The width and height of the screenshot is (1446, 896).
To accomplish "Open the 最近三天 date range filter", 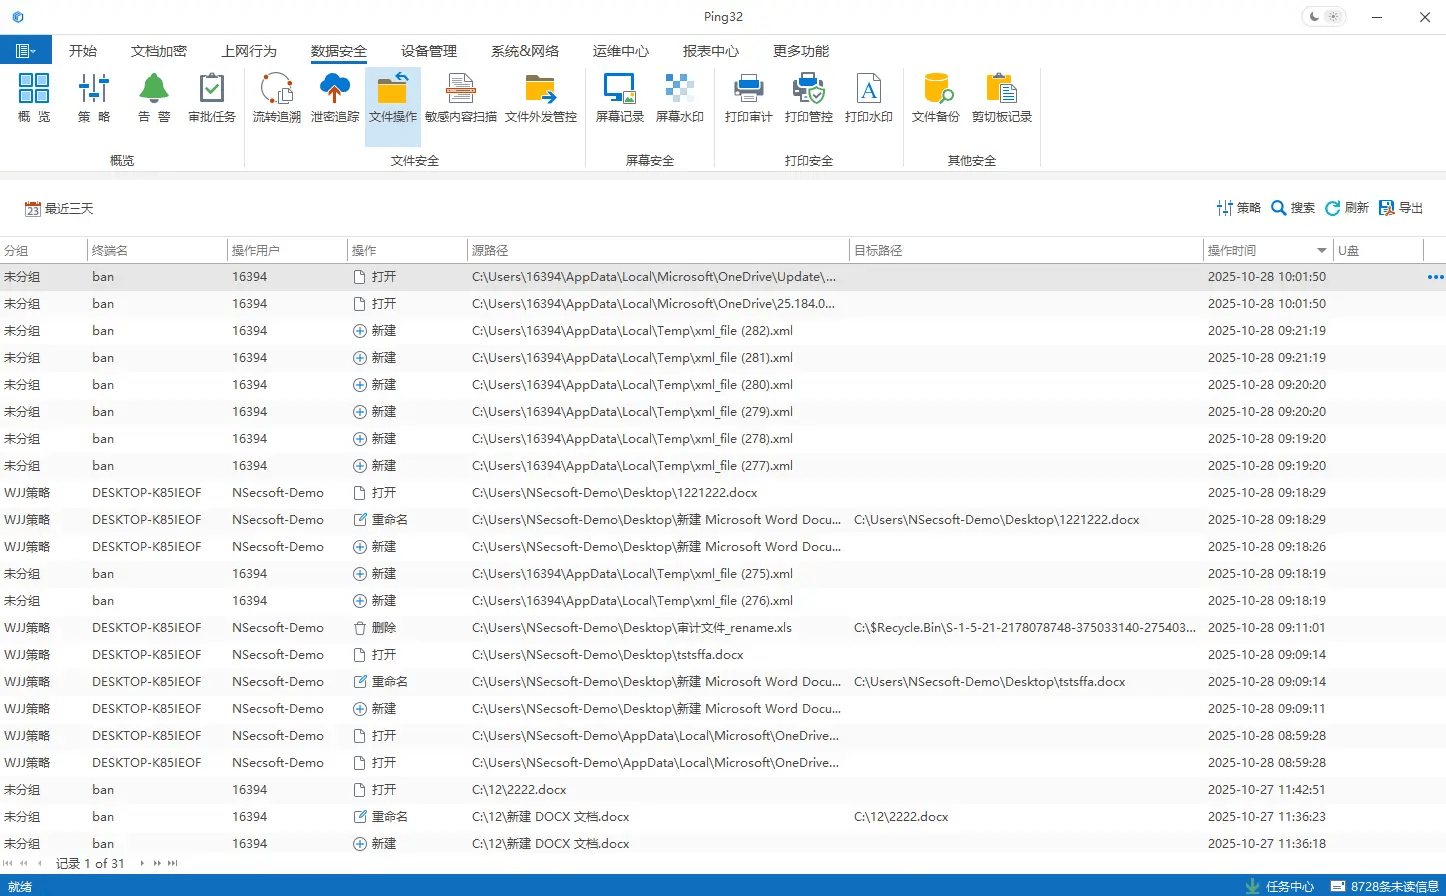I will tap(59, 209).
